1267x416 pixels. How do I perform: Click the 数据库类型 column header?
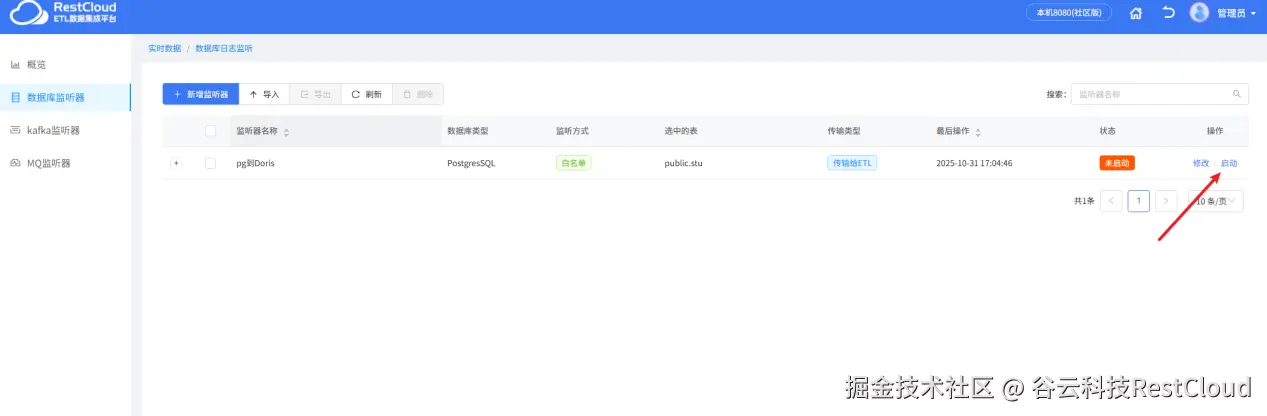tap(467, 131)
